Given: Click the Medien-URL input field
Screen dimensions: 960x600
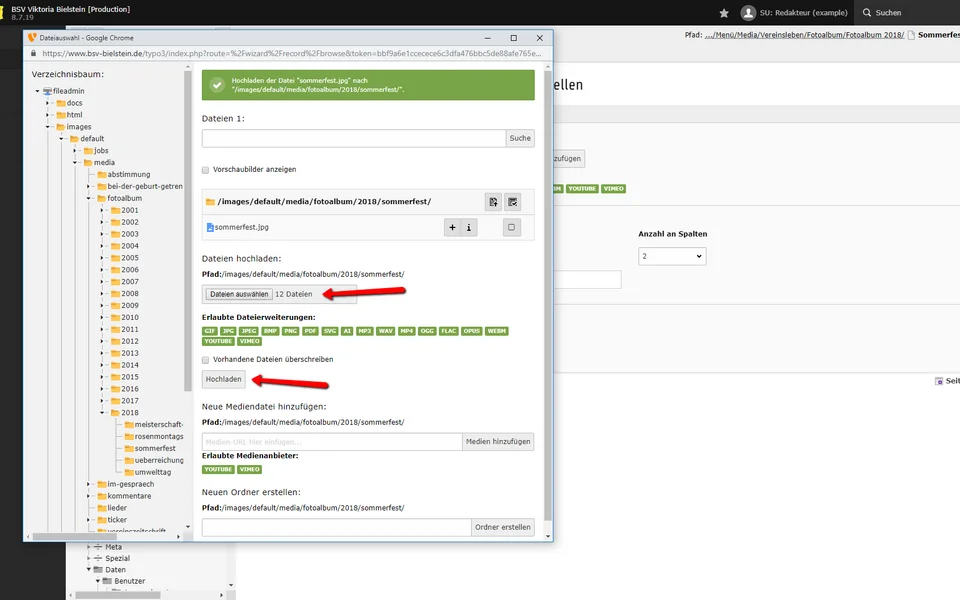Looking at the screenshot, I should (x=332, y=442).
